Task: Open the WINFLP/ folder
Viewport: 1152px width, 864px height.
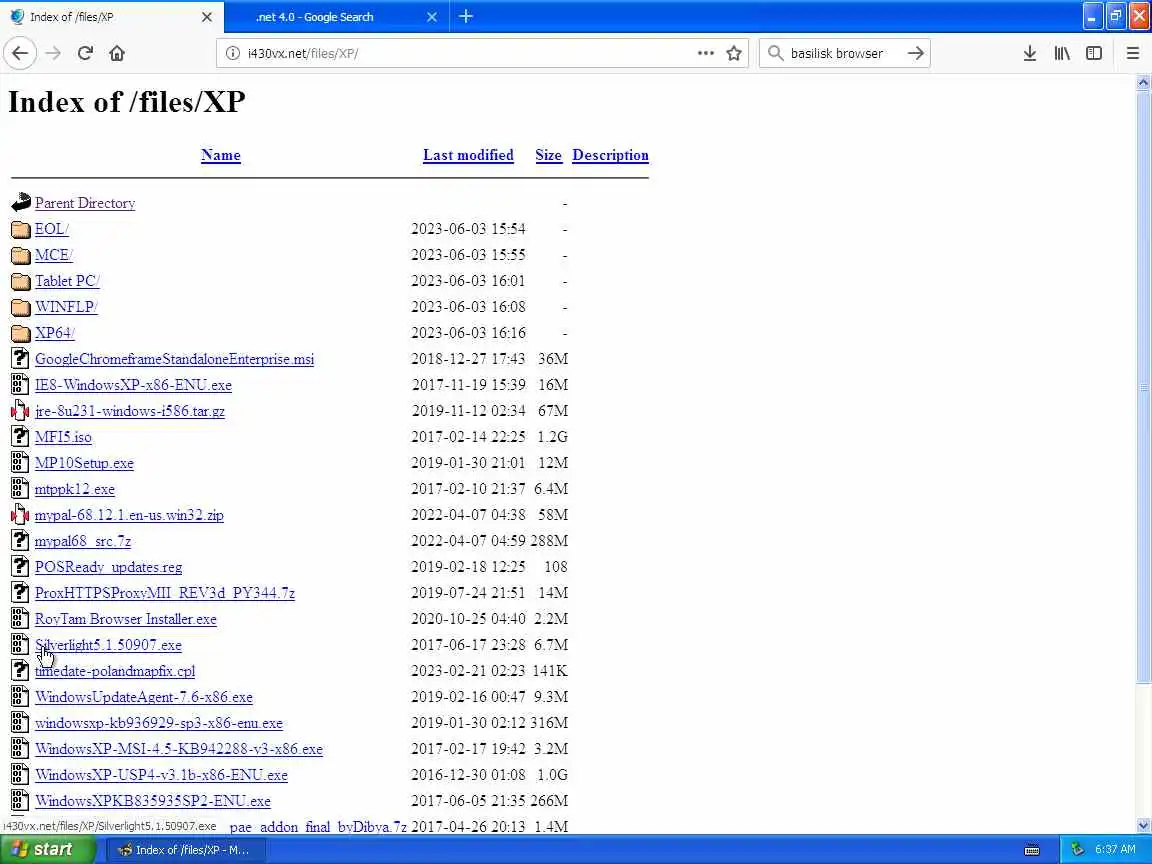Action: [x=66, y=306]
